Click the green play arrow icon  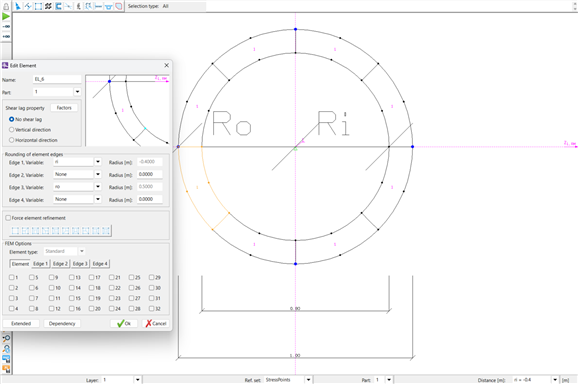6,17
